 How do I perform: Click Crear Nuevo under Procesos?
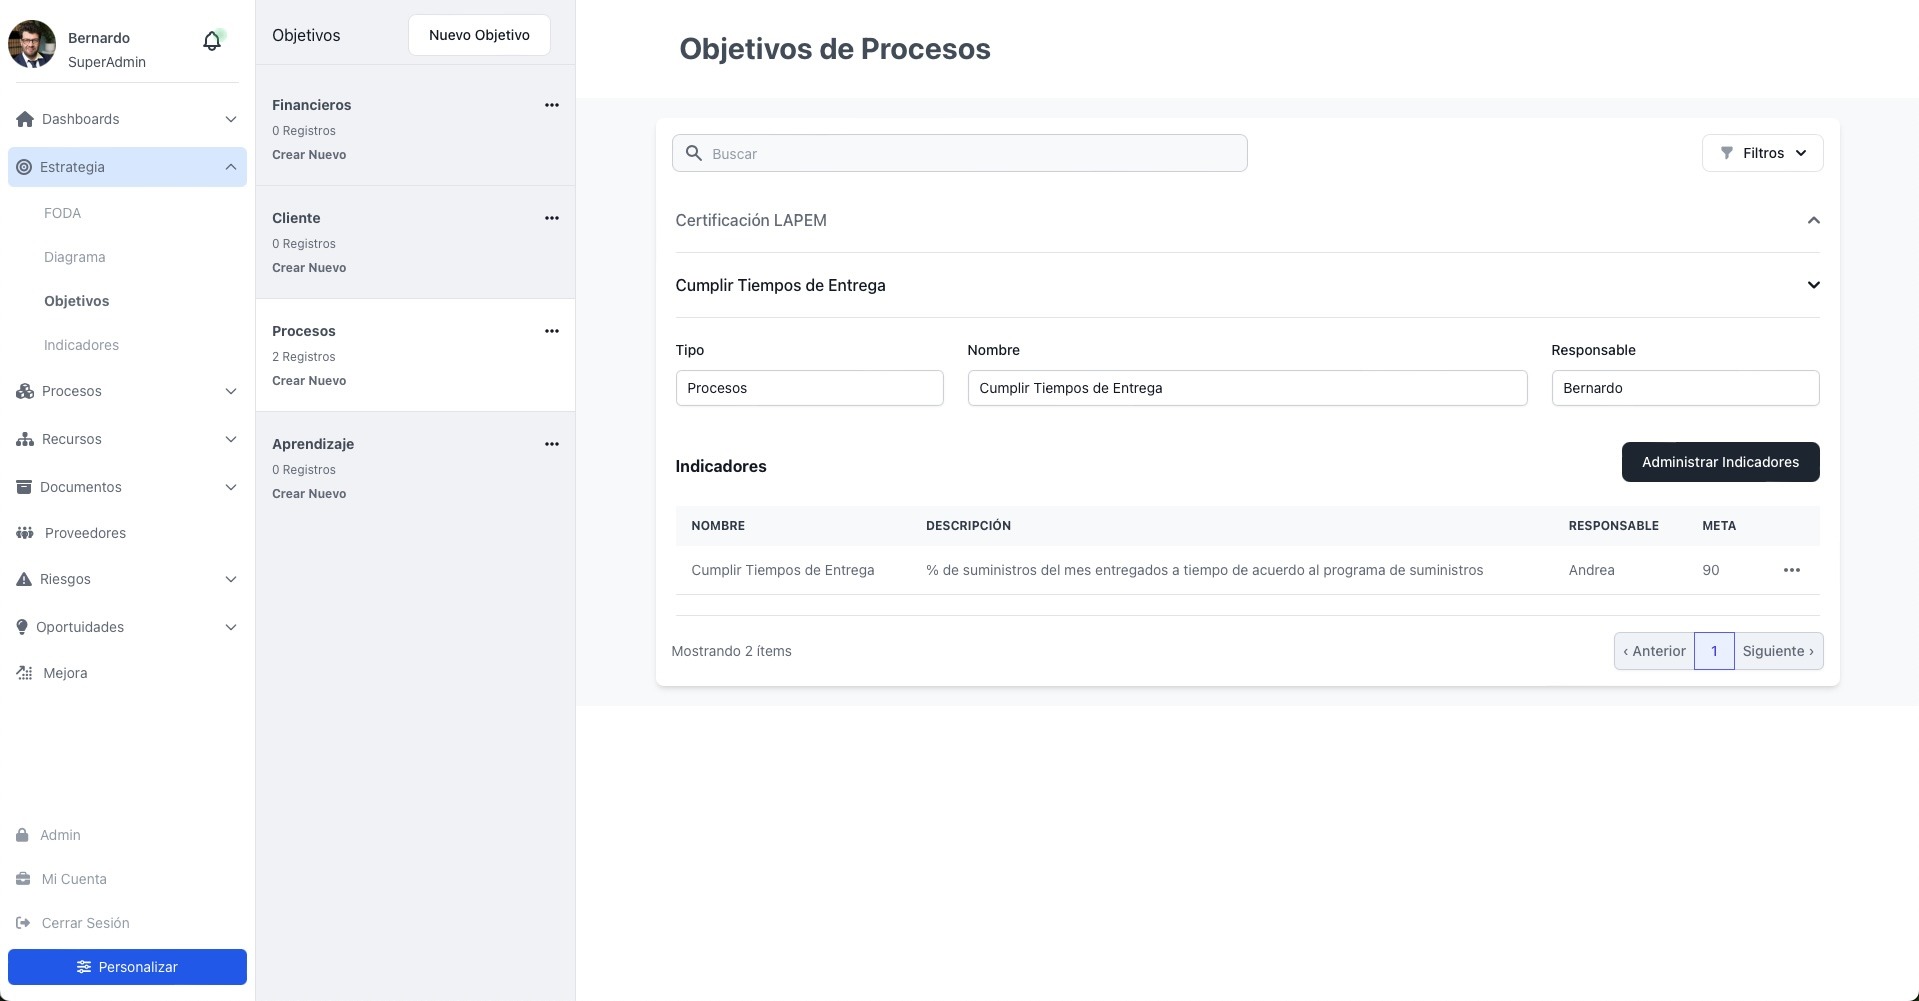309,381
